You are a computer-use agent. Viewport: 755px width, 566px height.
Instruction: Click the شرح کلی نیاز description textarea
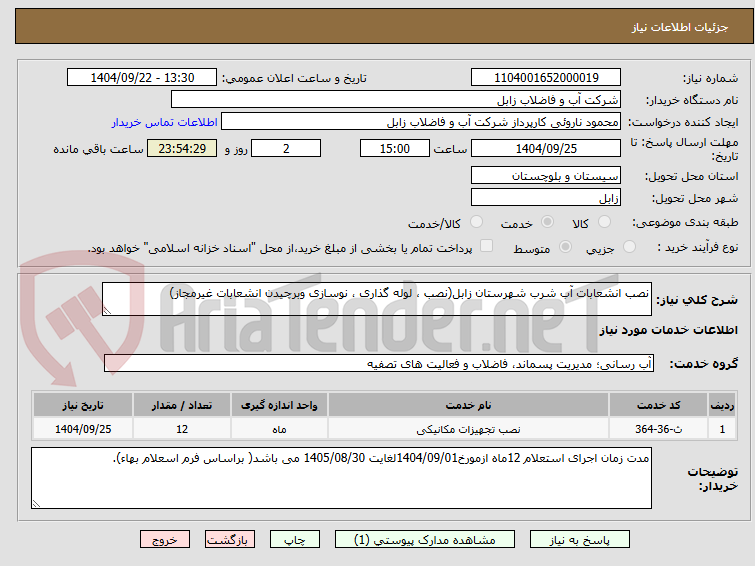[x=377, y=299]
